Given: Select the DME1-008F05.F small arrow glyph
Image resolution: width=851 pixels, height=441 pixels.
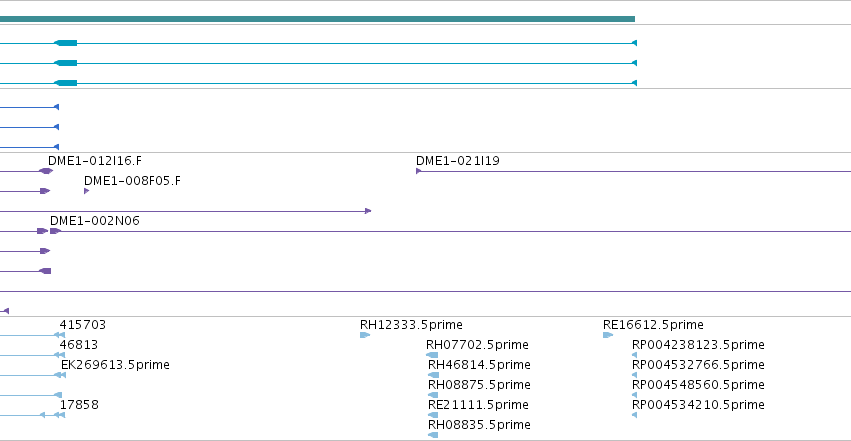Looking at the screenshot, I should [x=86, y=191].
